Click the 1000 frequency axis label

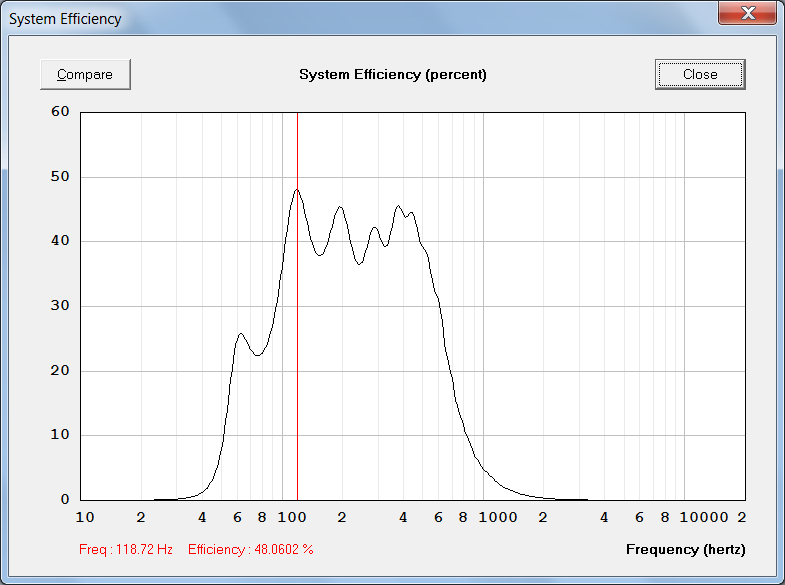[x=498, y=517]
